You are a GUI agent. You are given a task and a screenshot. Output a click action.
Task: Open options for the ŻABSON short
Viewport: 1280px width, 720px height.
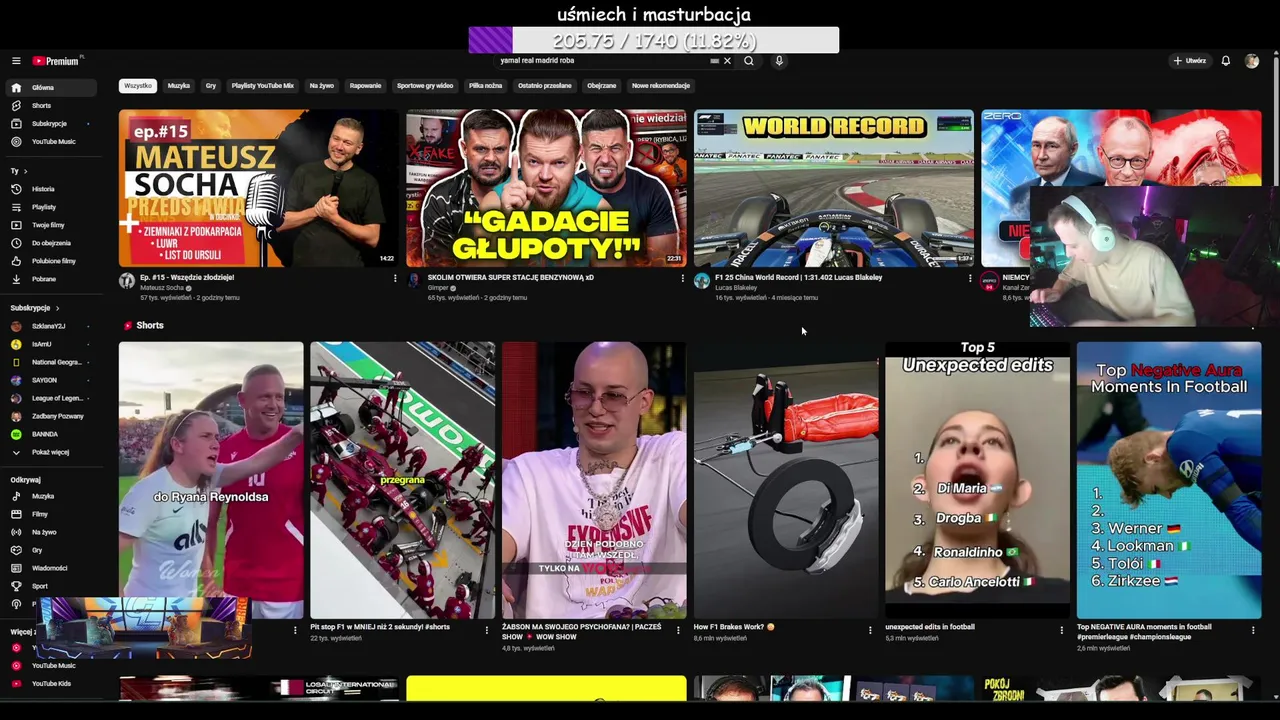[x=678, y=630]
